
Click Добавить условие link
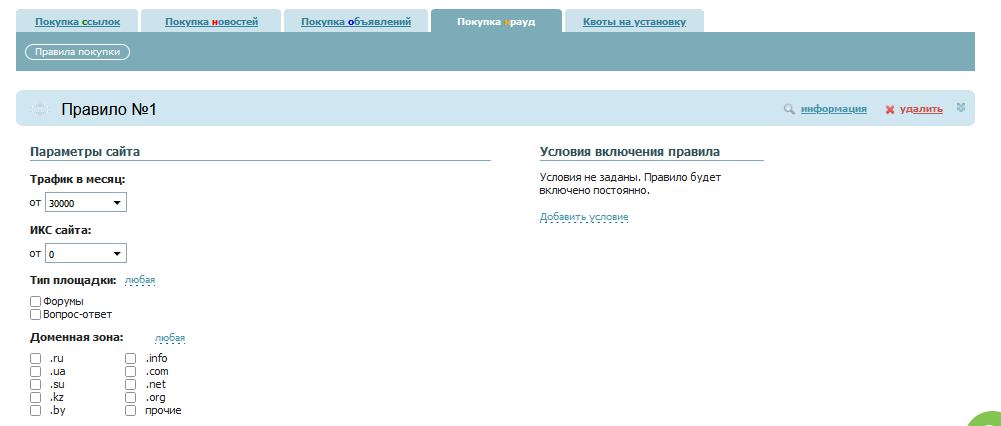pos(583,217)
